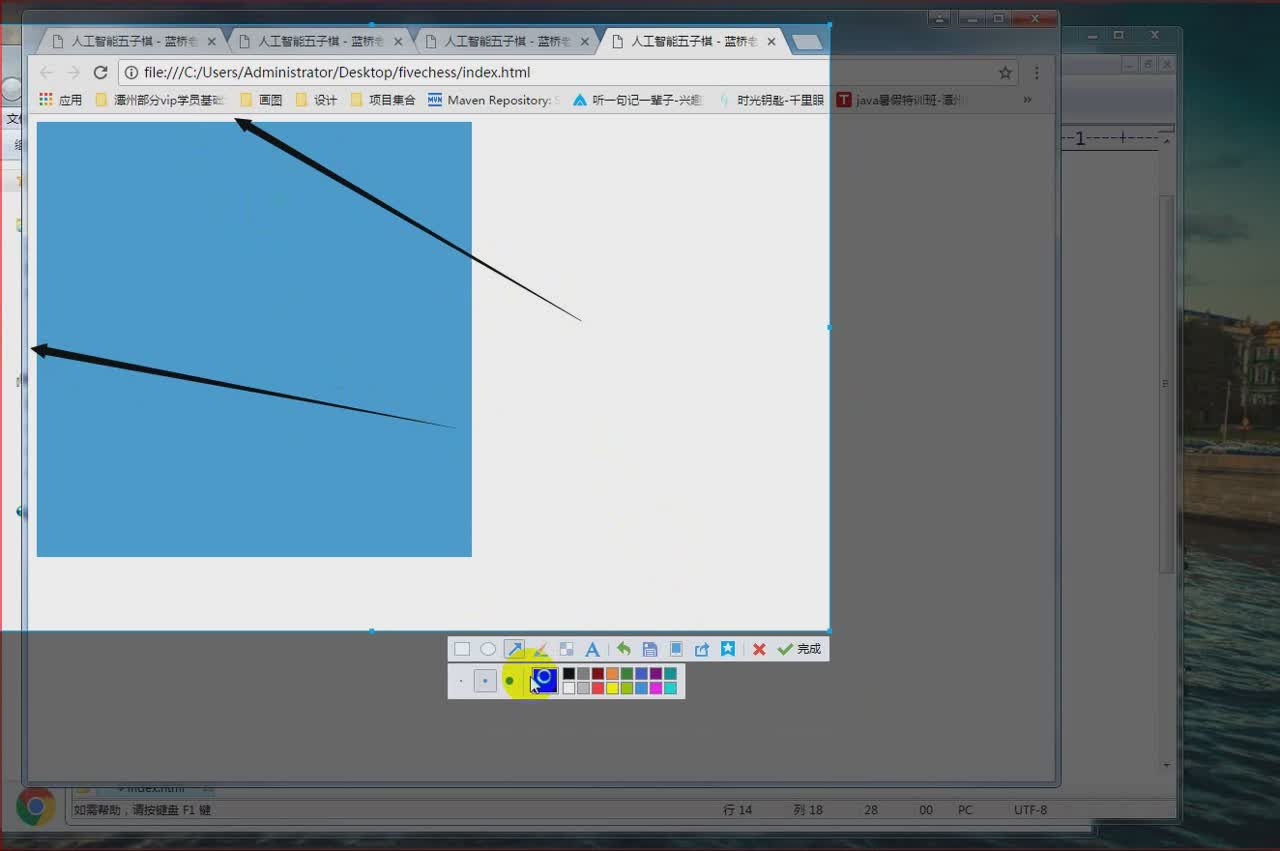Pick the white color swatch

569,688
